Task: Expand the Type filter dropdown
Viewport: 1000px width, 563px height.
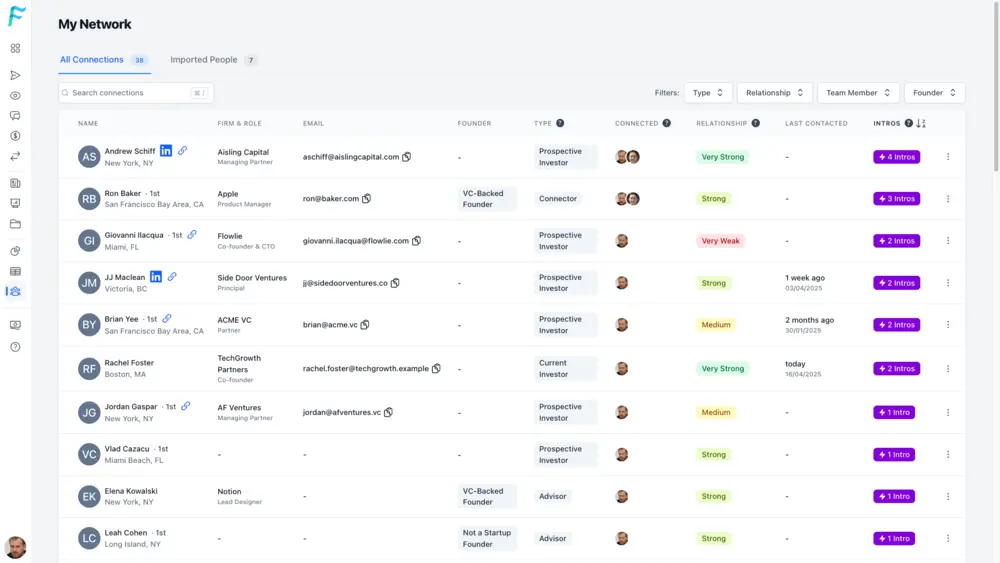Action: [708, 93]
